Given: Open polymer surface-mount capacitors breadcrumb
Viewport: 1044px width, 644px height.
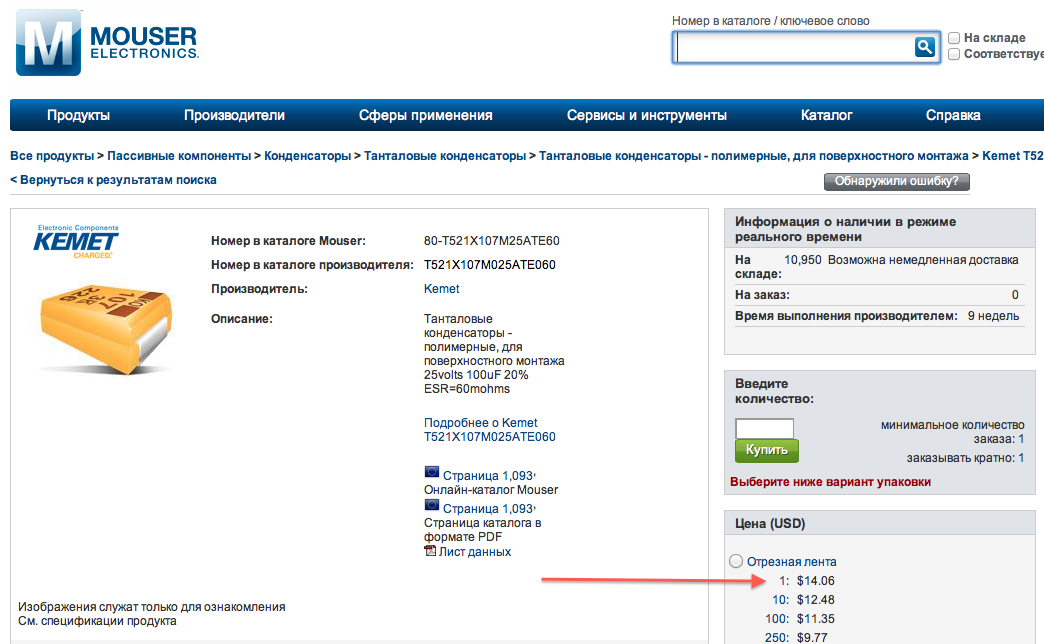Looking at the screenshot, I should point(754,156).
